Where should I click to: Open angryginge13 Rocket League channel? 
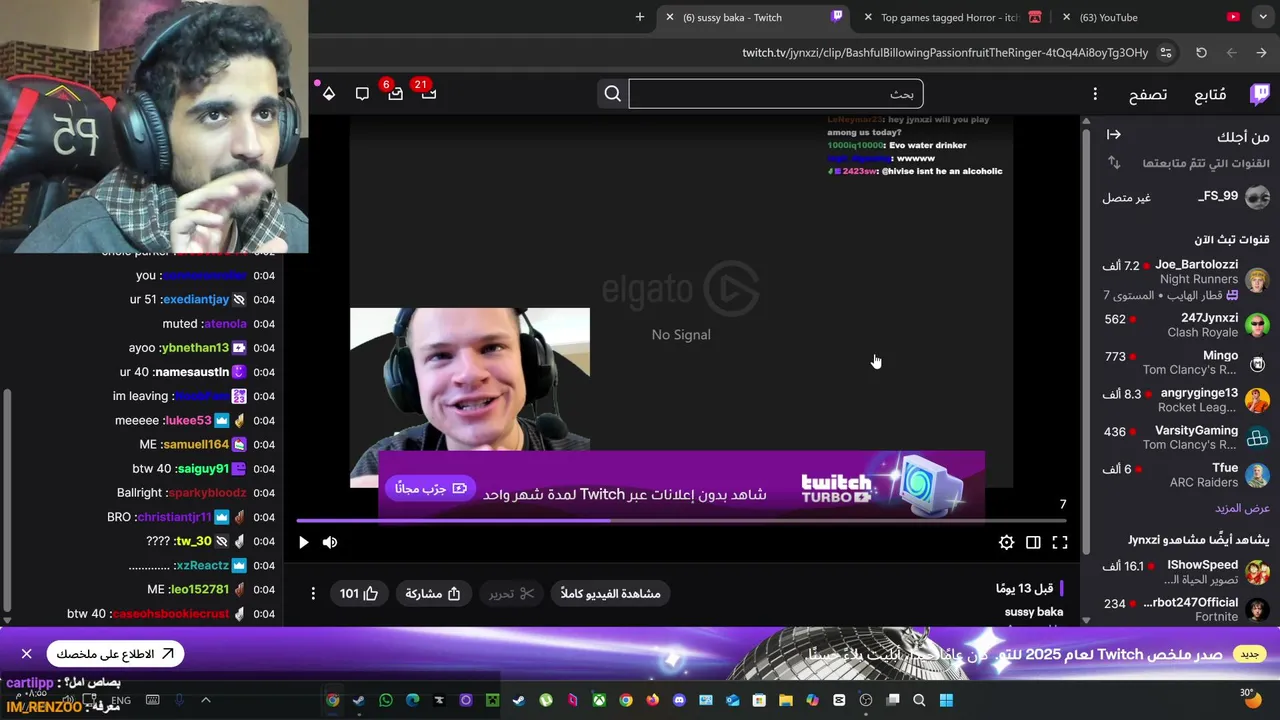coord(1184,400)
